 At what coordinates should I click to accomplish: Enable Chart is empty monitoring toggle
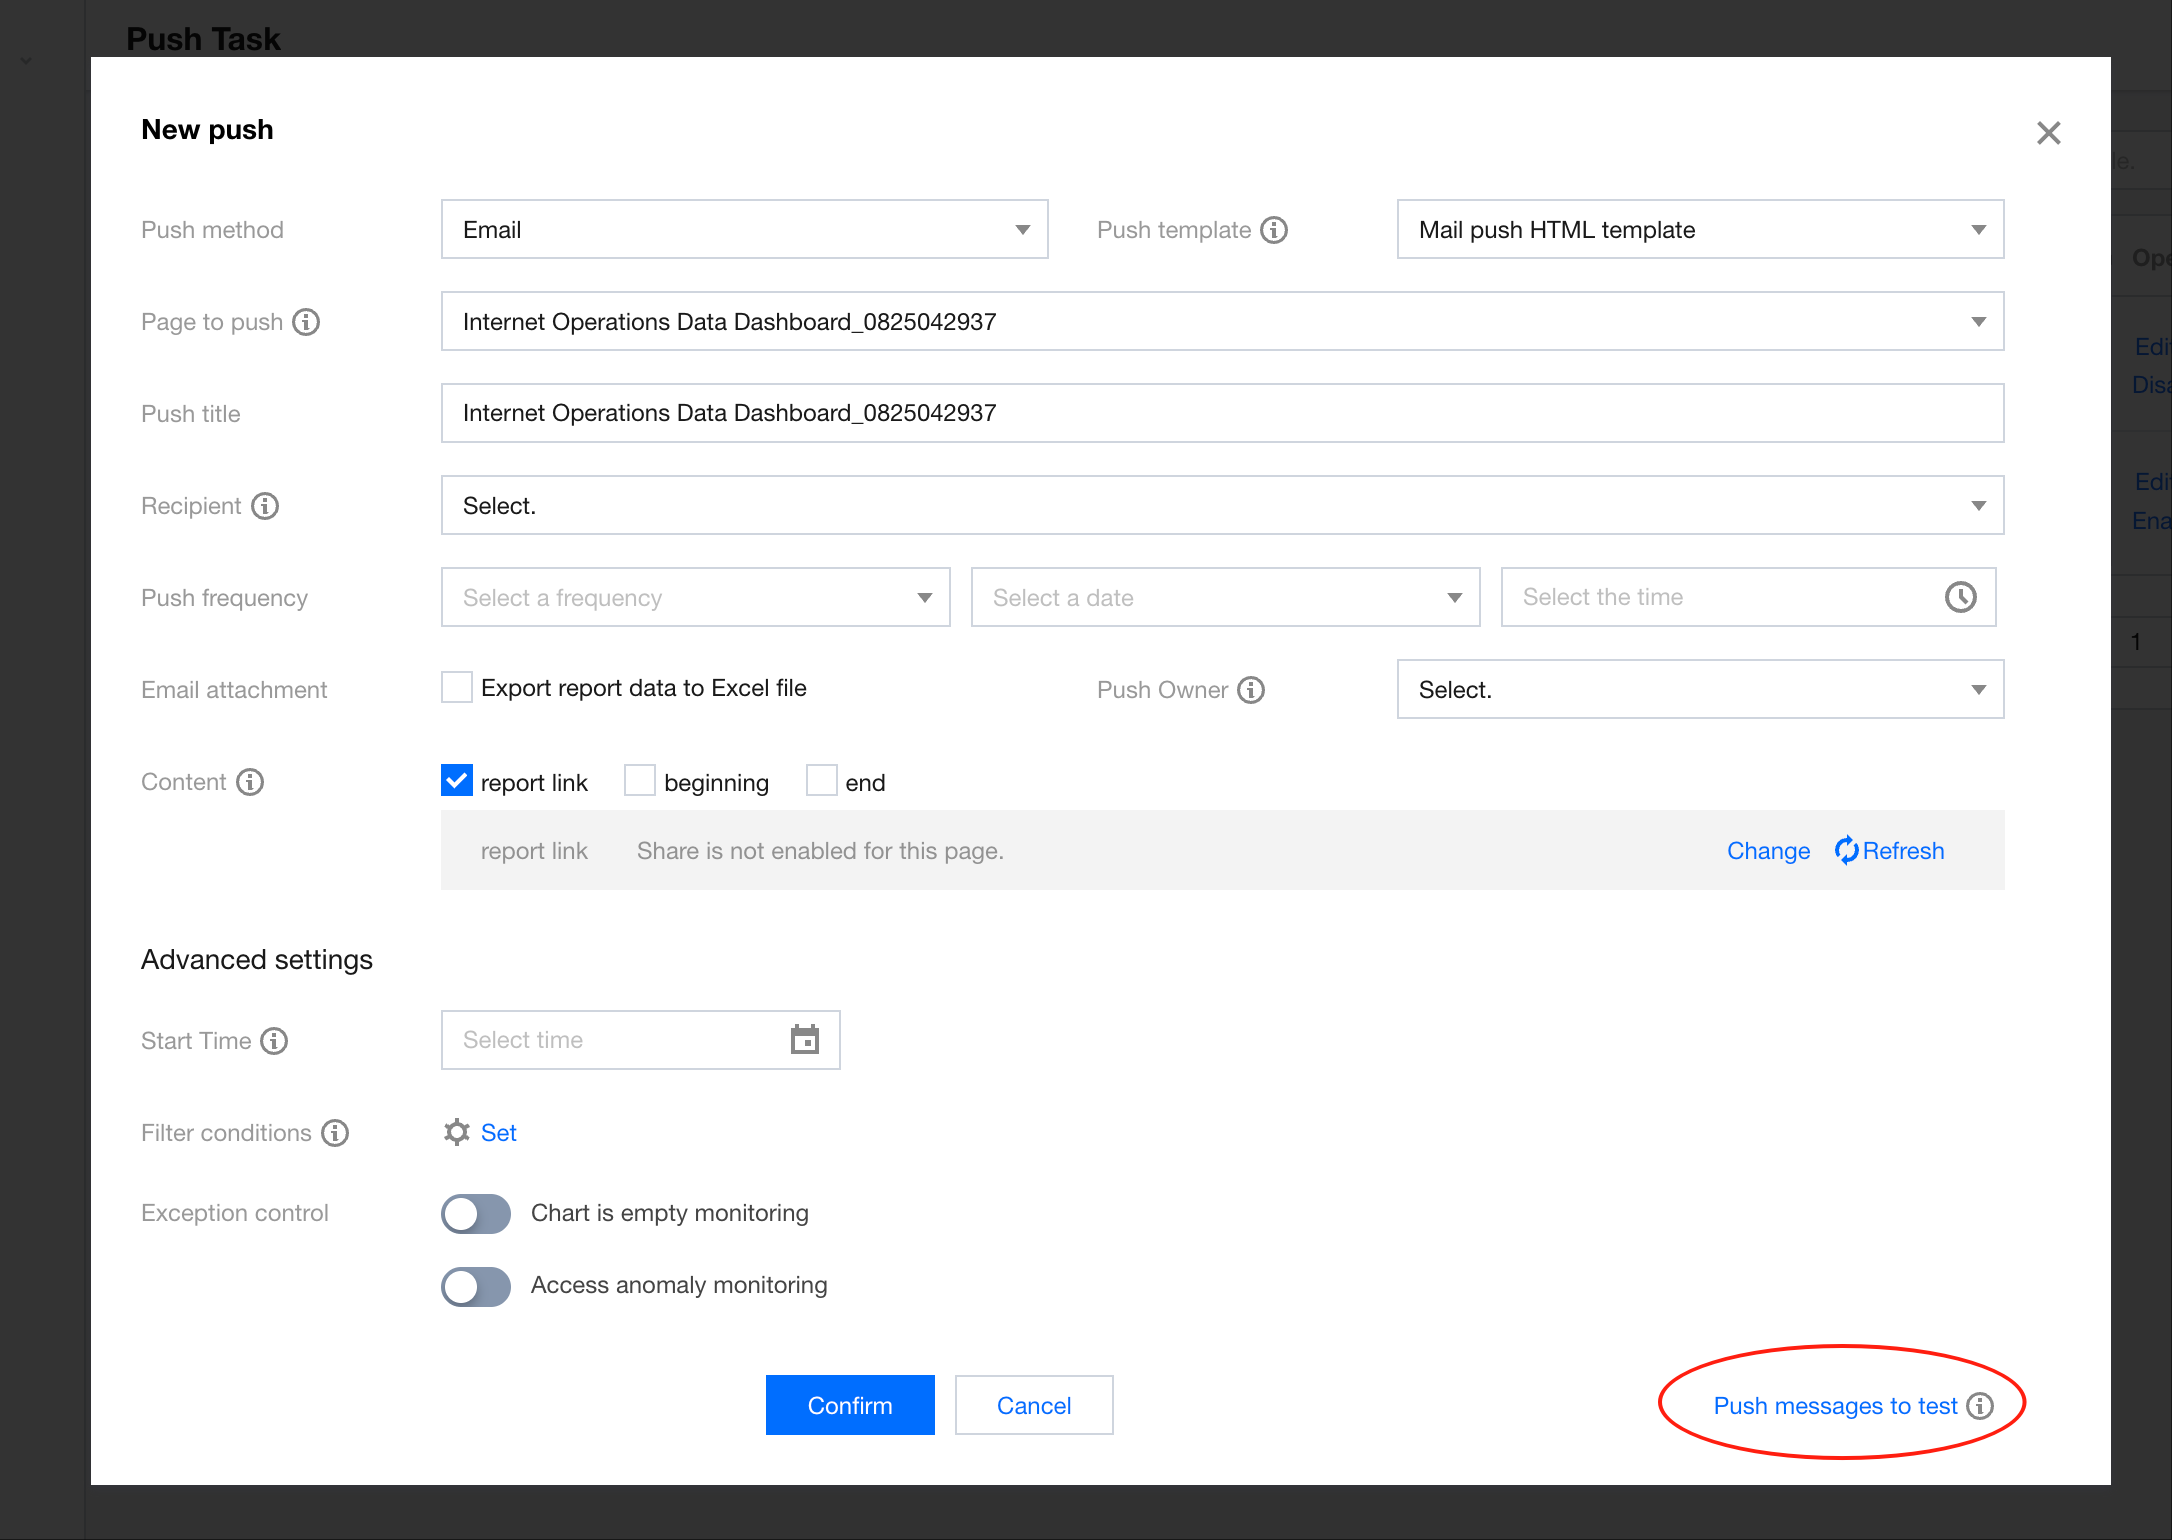coord(476,1214)
